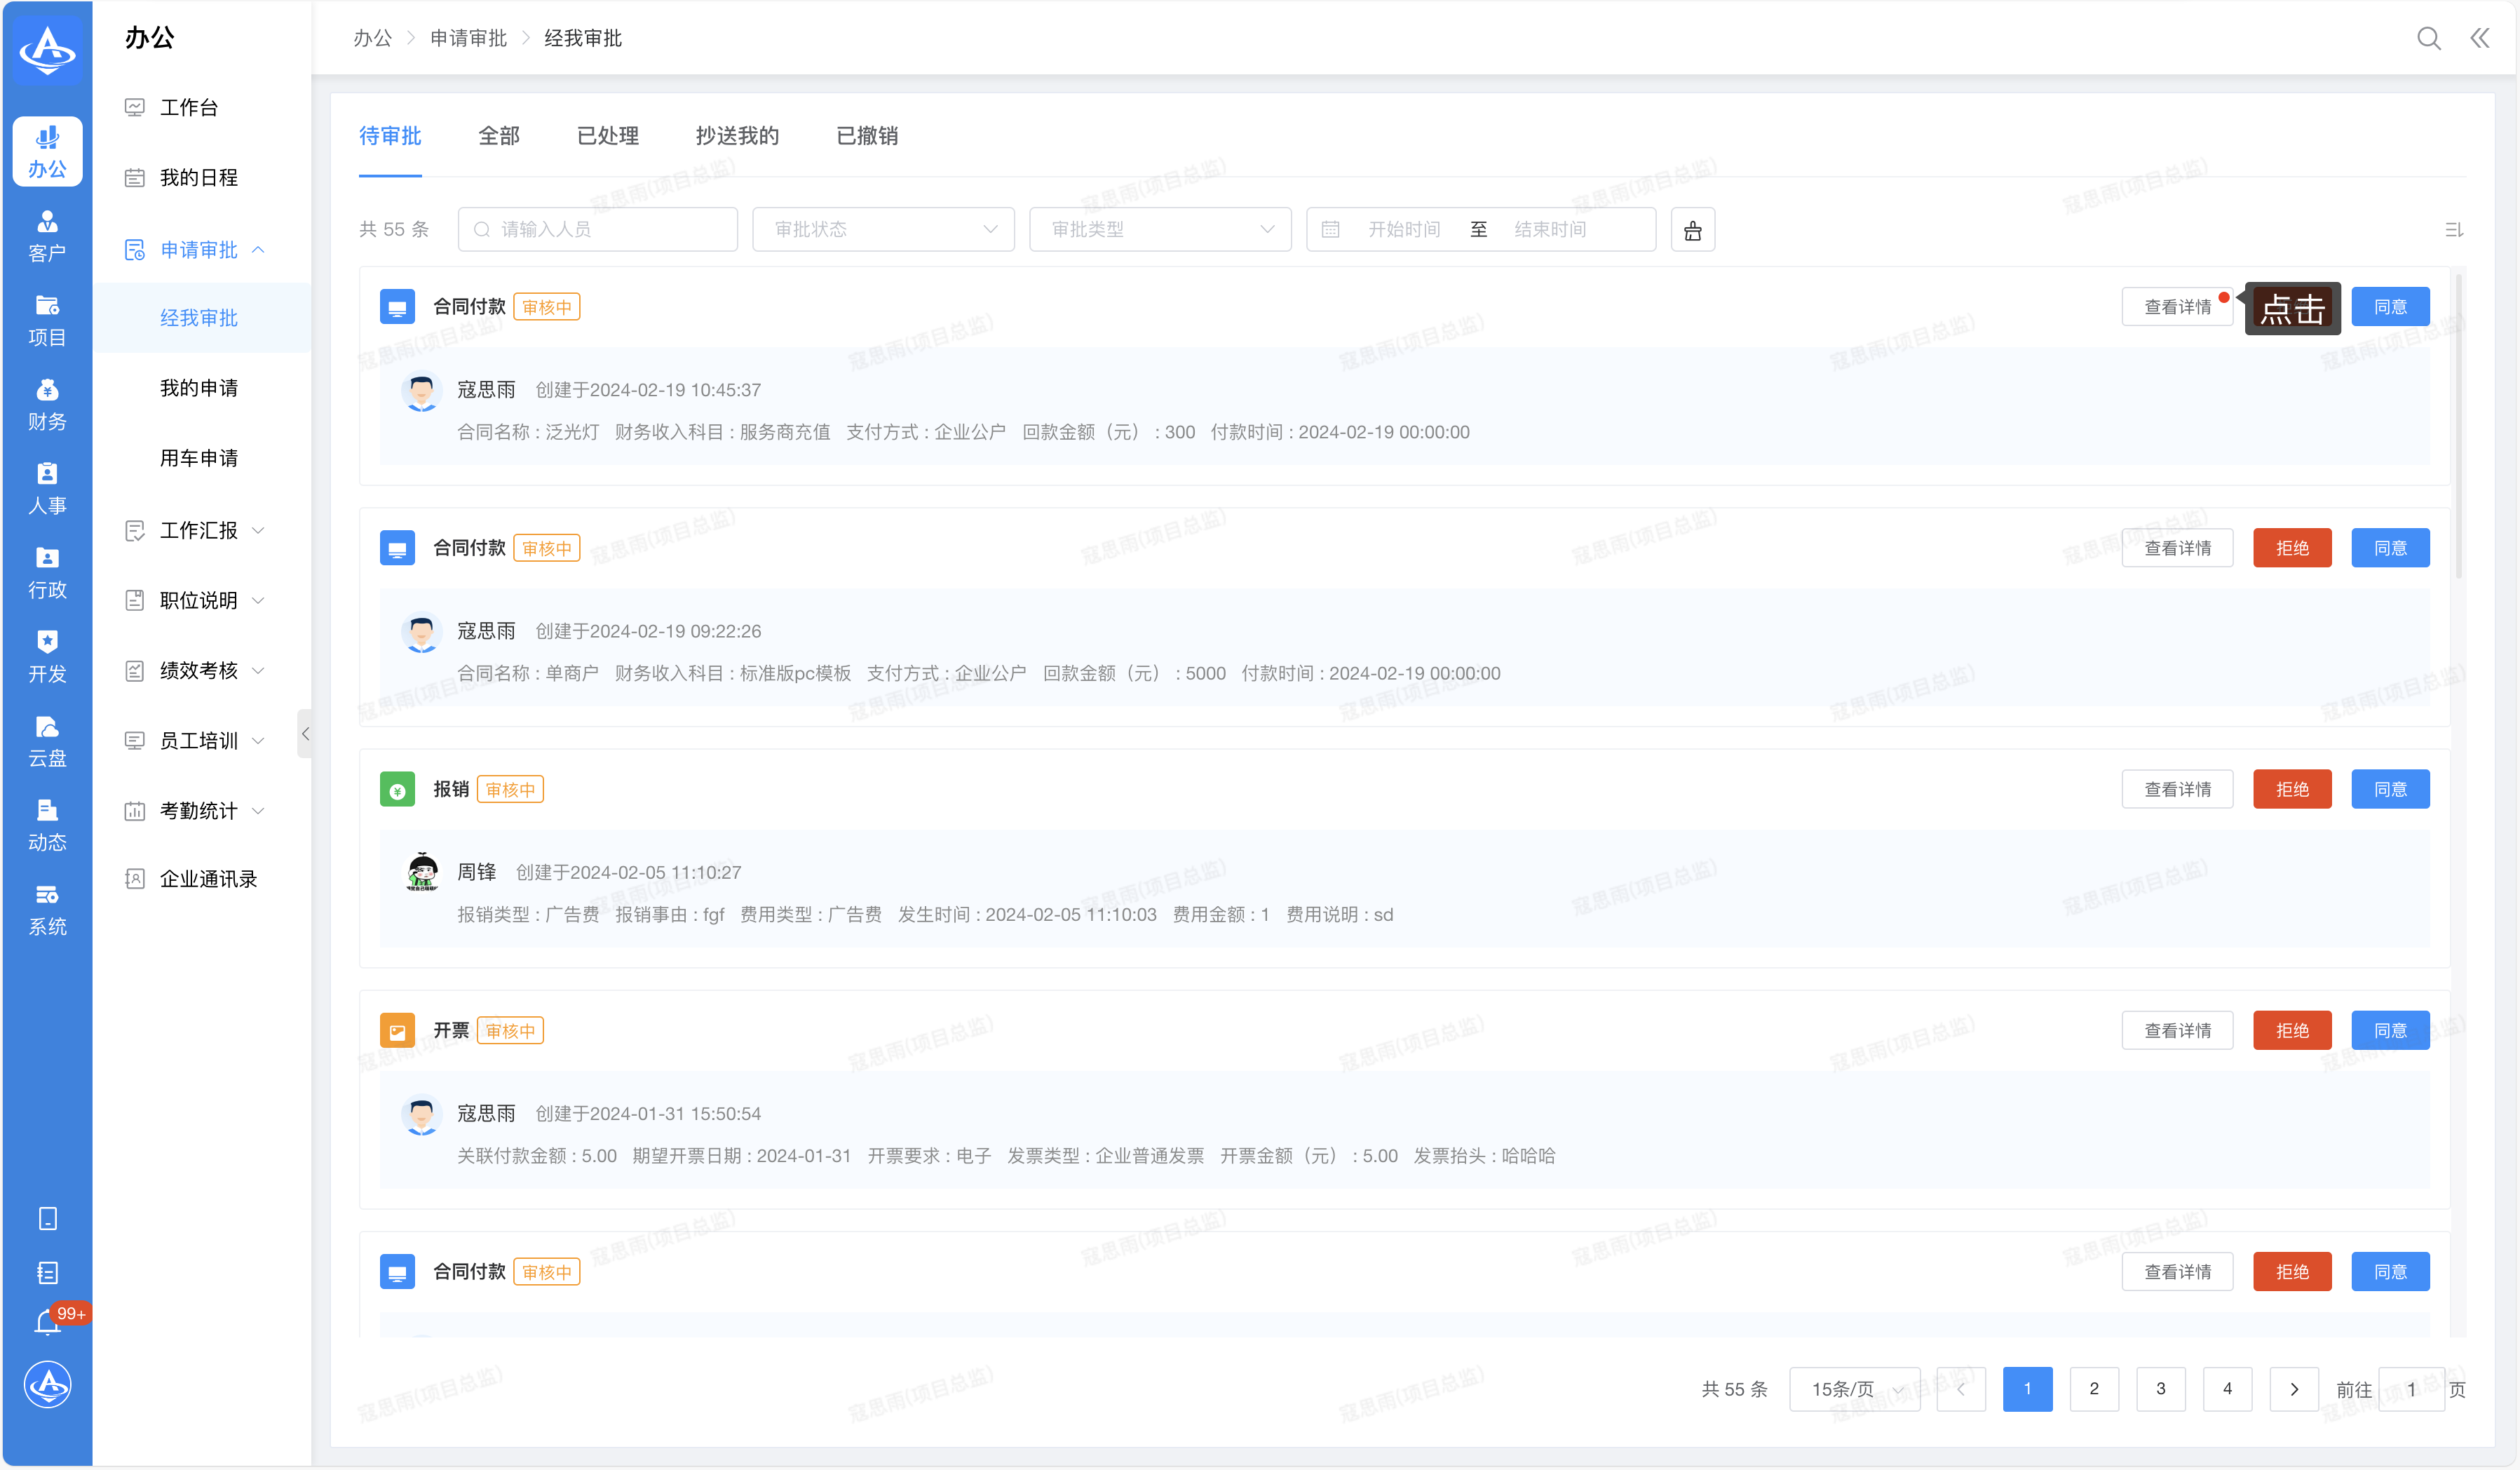Screen dimensions: 2520x1470
Task: Open the 15条/页 page size selector
Action: coord(1854,1389)
